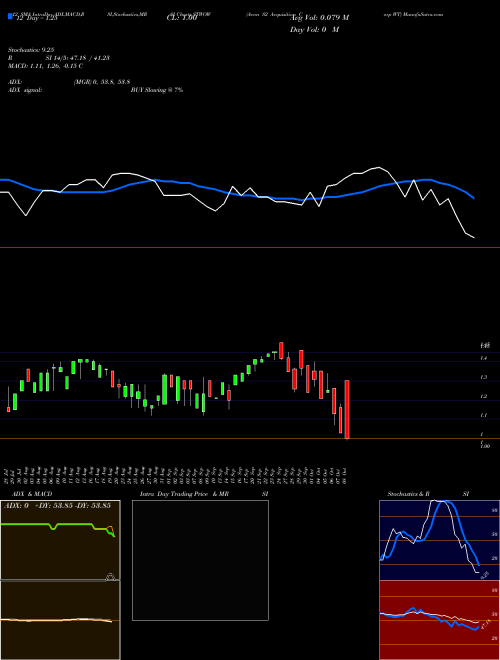
Task: Click the 1.4 price axis label
Action: (484, 358)
